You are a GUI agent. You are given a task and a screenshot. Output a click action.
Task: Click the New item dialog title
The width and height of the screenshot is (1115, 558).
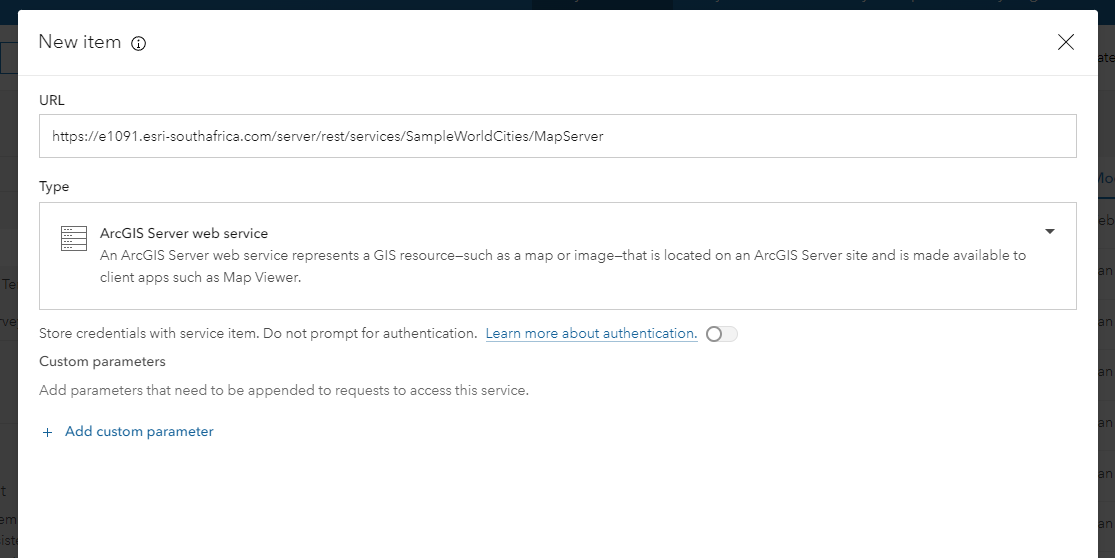click(79, 42)
